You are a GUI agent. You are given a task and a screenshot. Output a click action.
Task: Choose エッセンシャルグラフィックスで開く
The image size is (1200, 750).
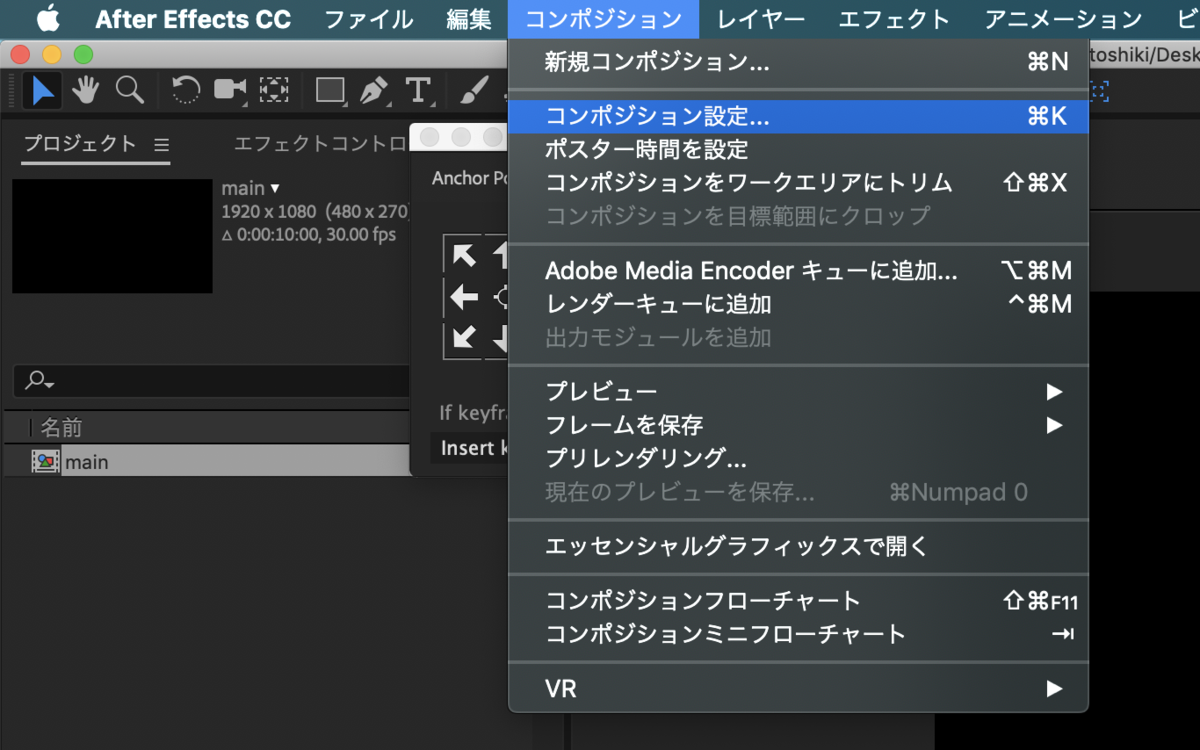(x=798, y=546)
